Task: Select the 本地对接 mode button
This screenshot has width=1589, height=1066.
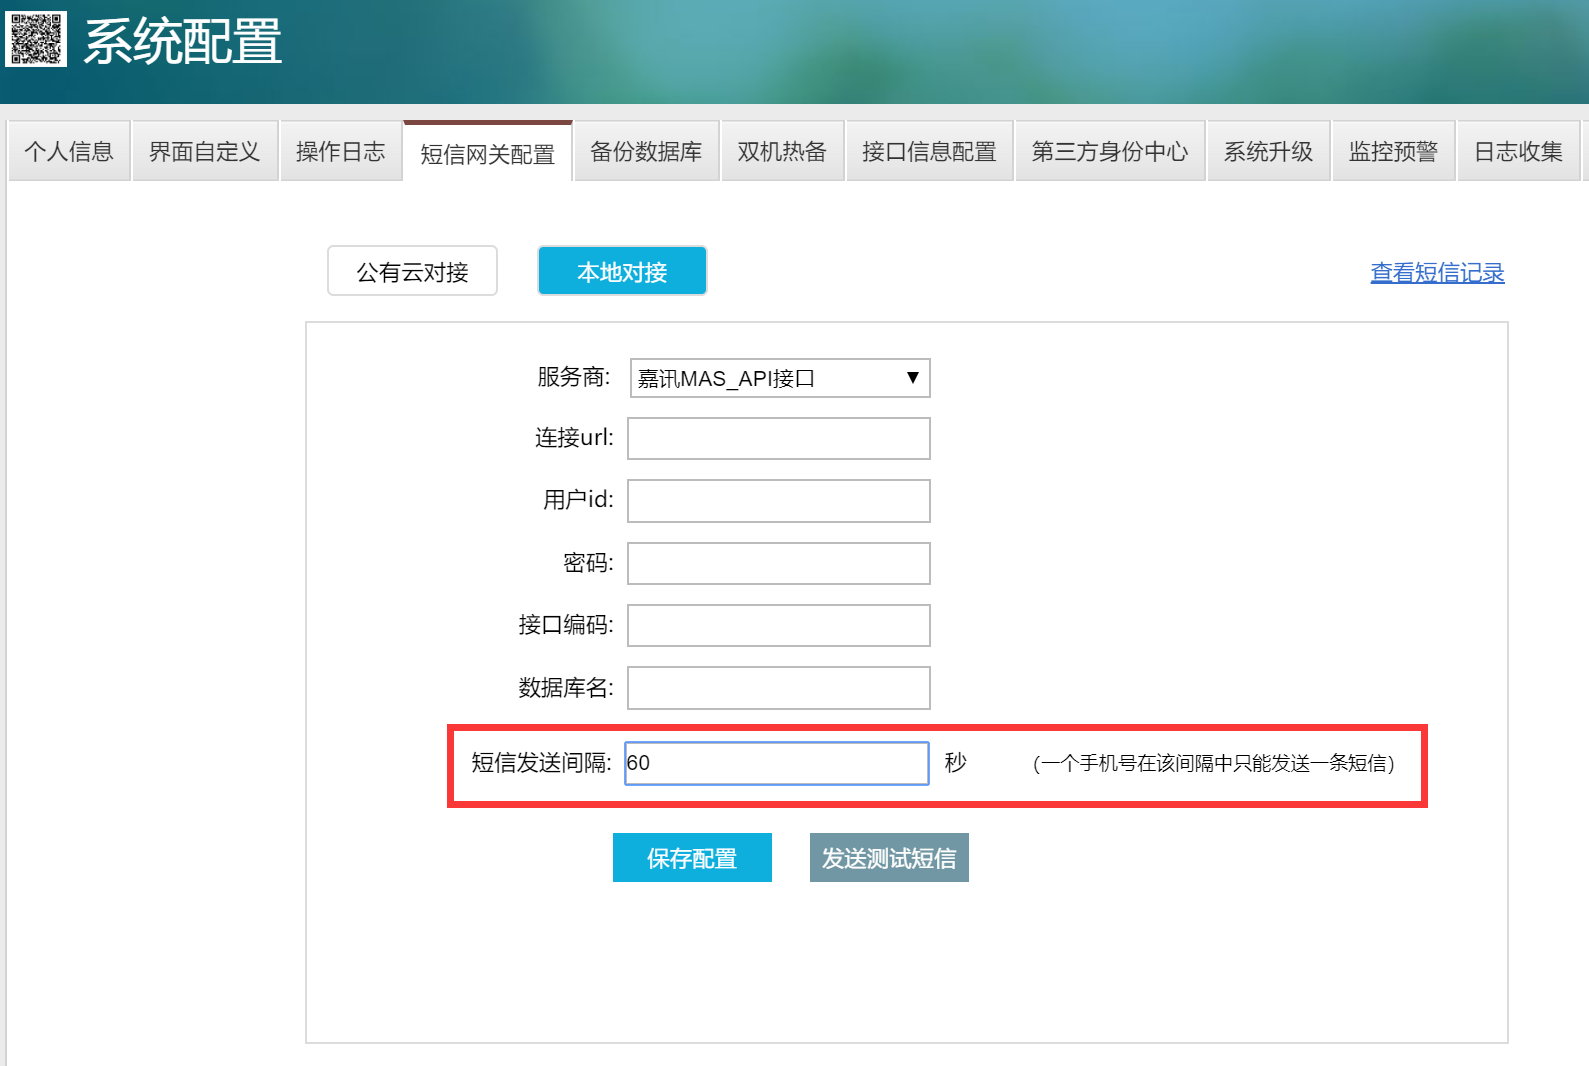Action: 622,271
